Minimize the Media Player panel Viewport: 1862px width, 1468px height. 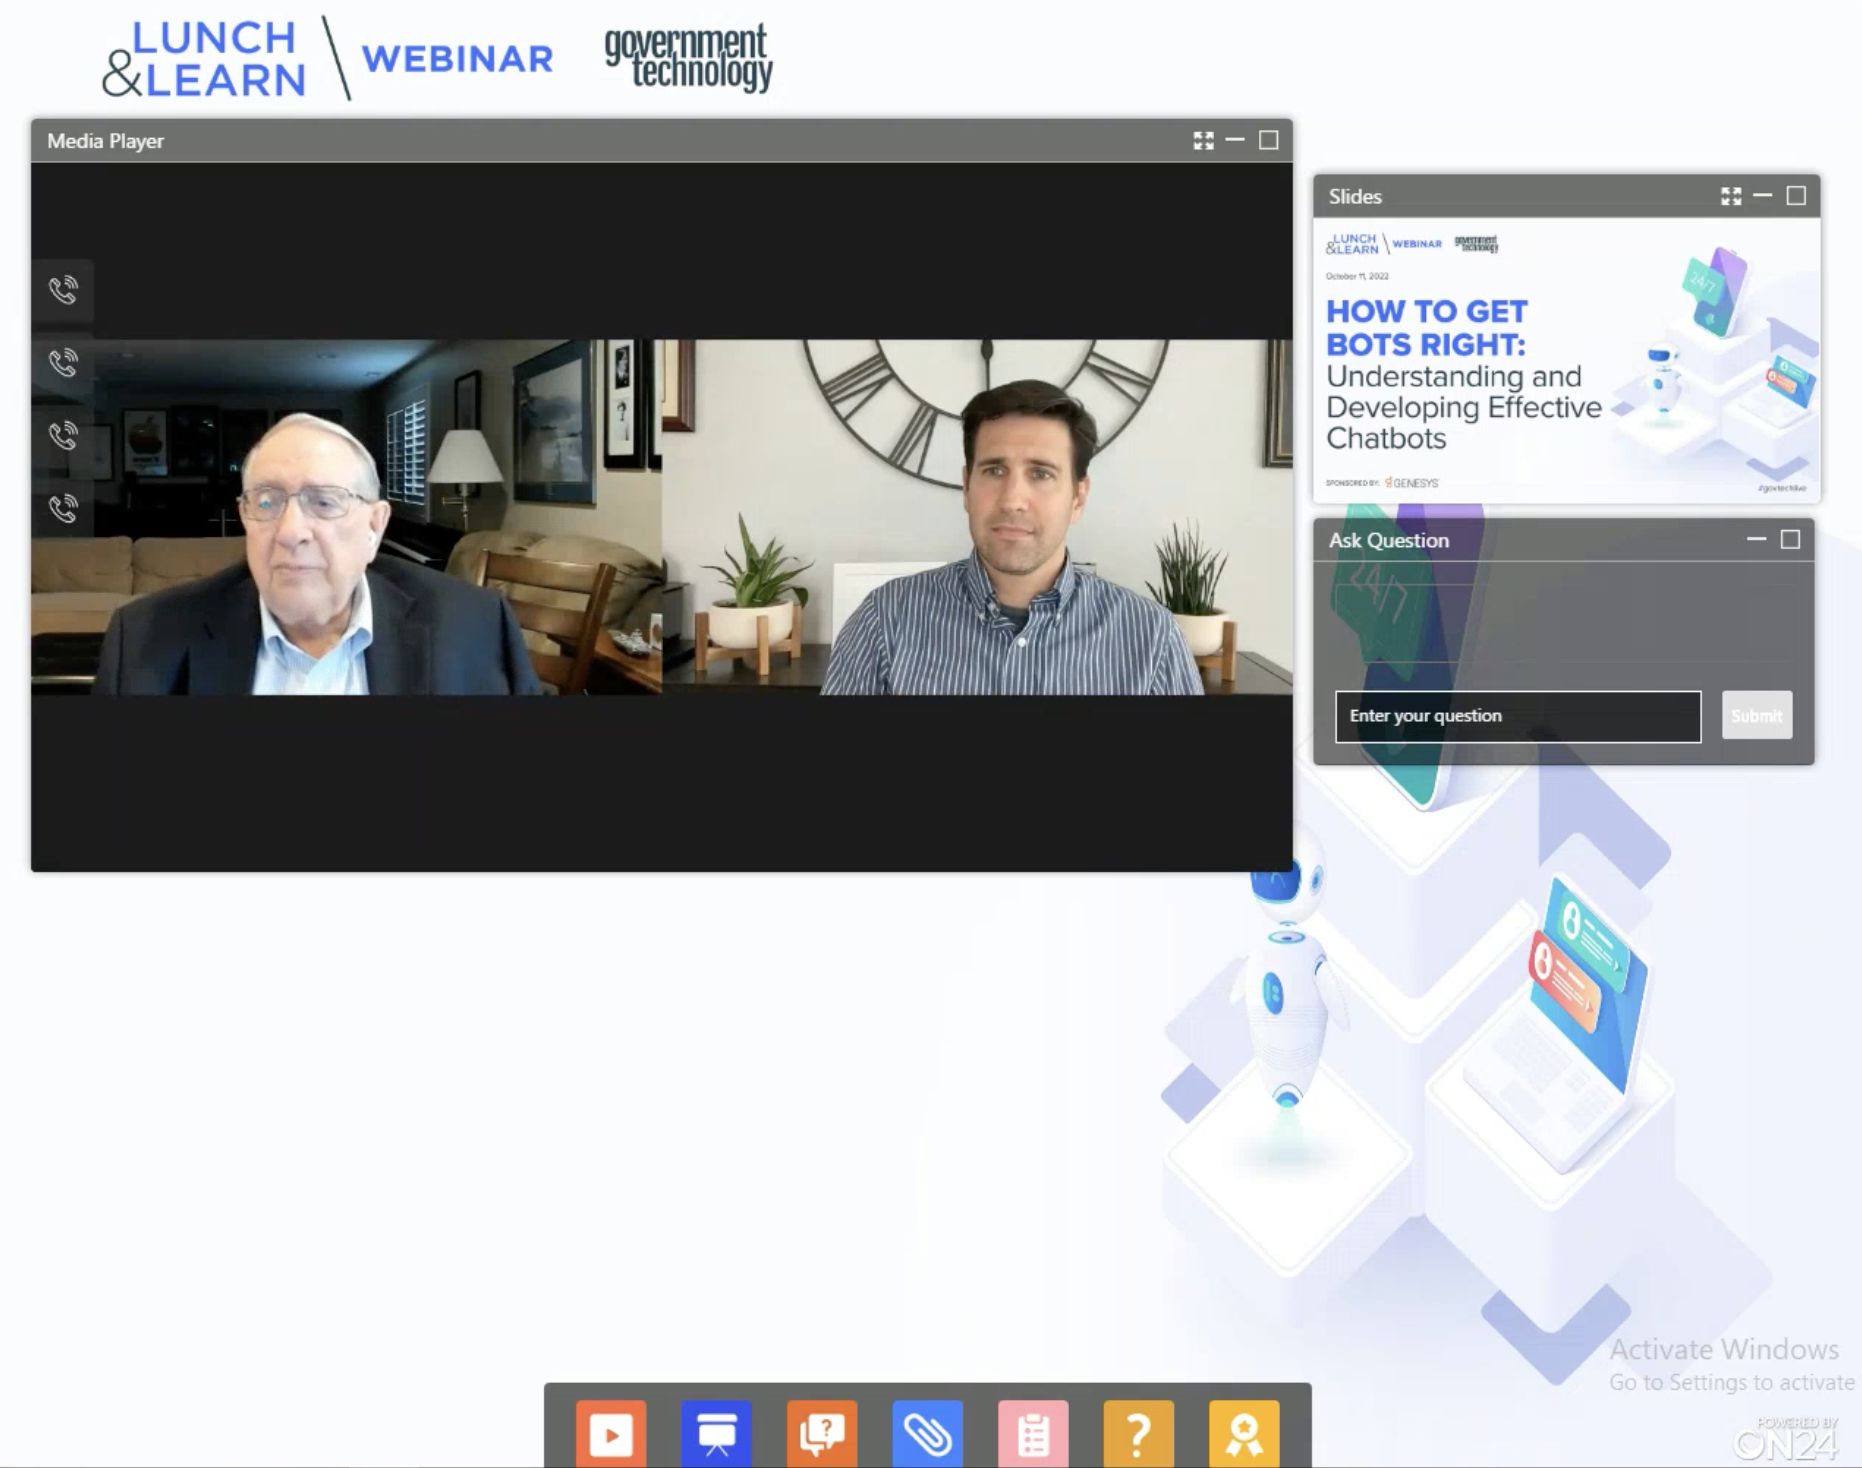[x=1235, y=141]
